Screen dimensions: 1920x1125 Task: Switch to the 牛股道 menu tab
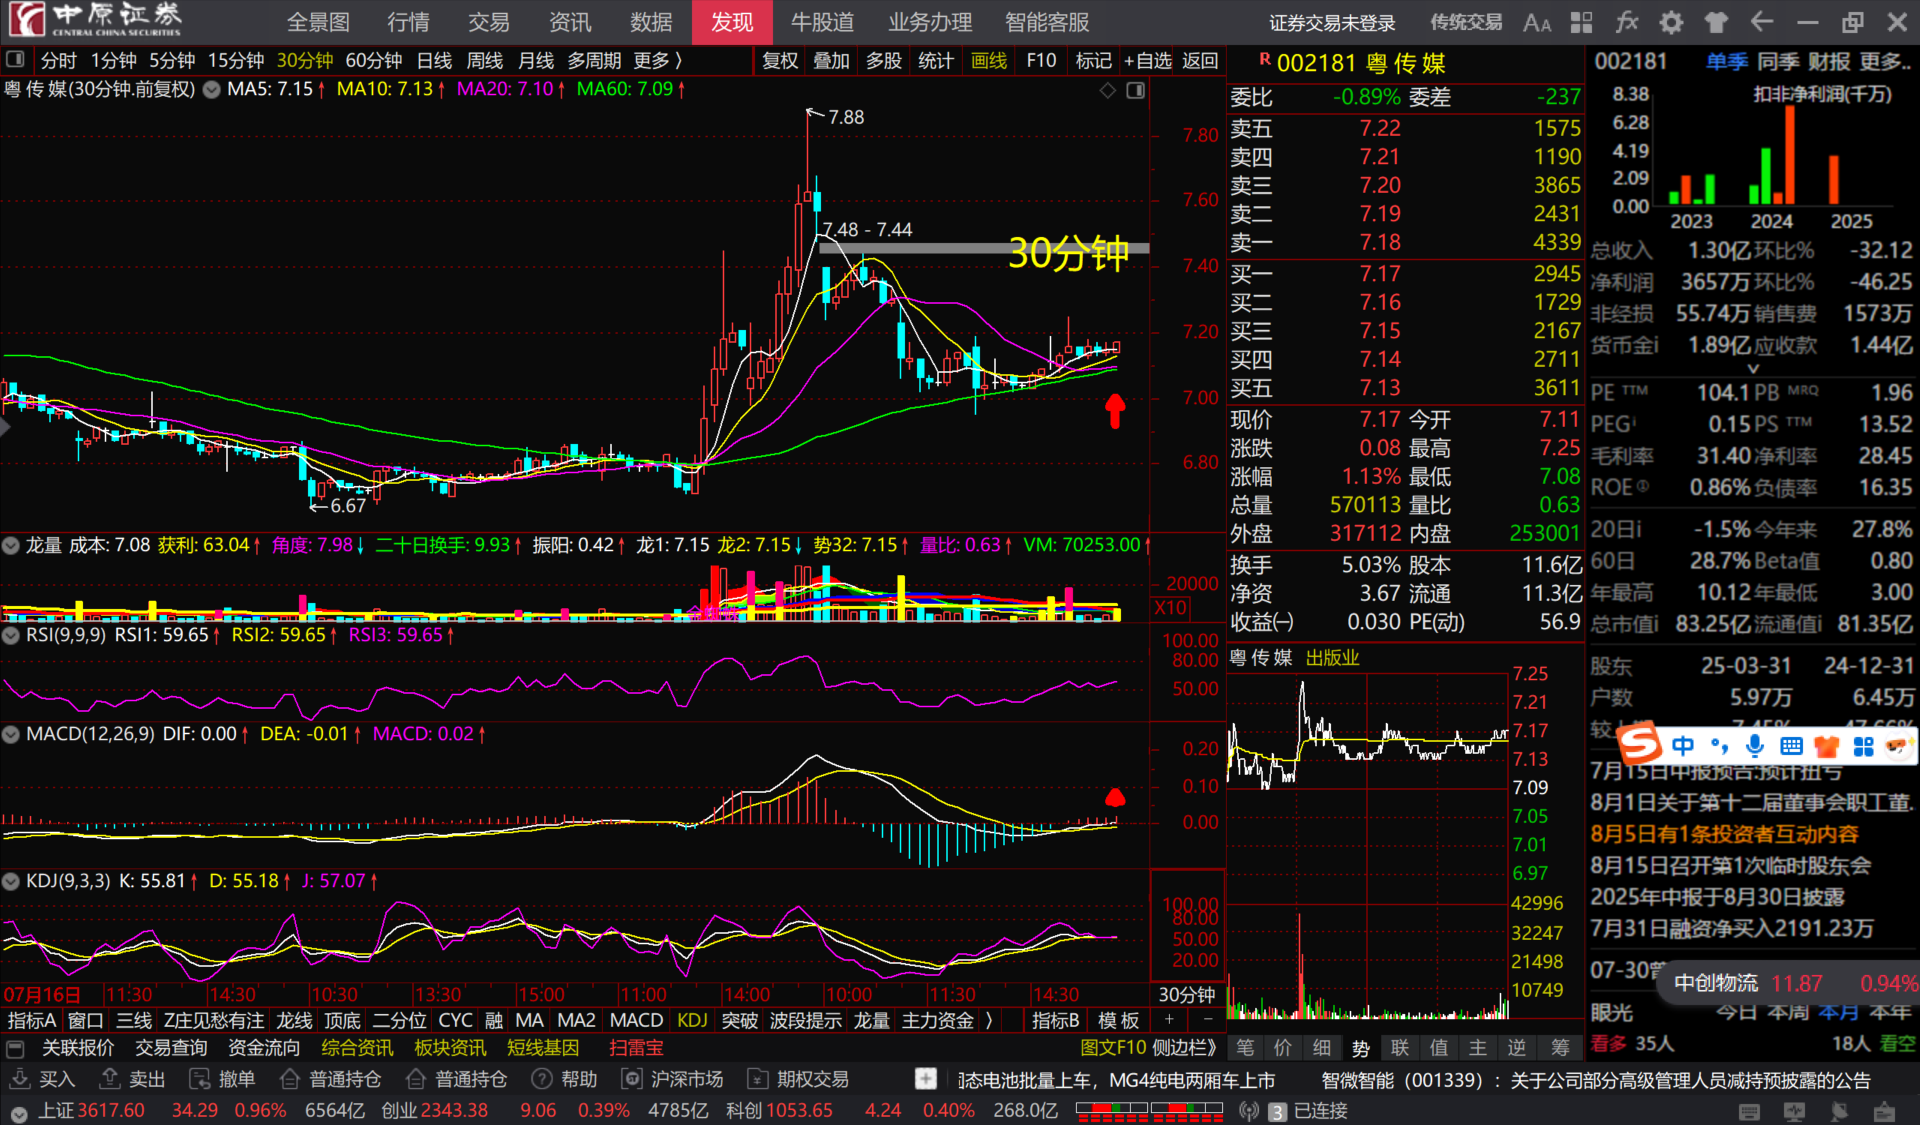click(x=822, y=22)
